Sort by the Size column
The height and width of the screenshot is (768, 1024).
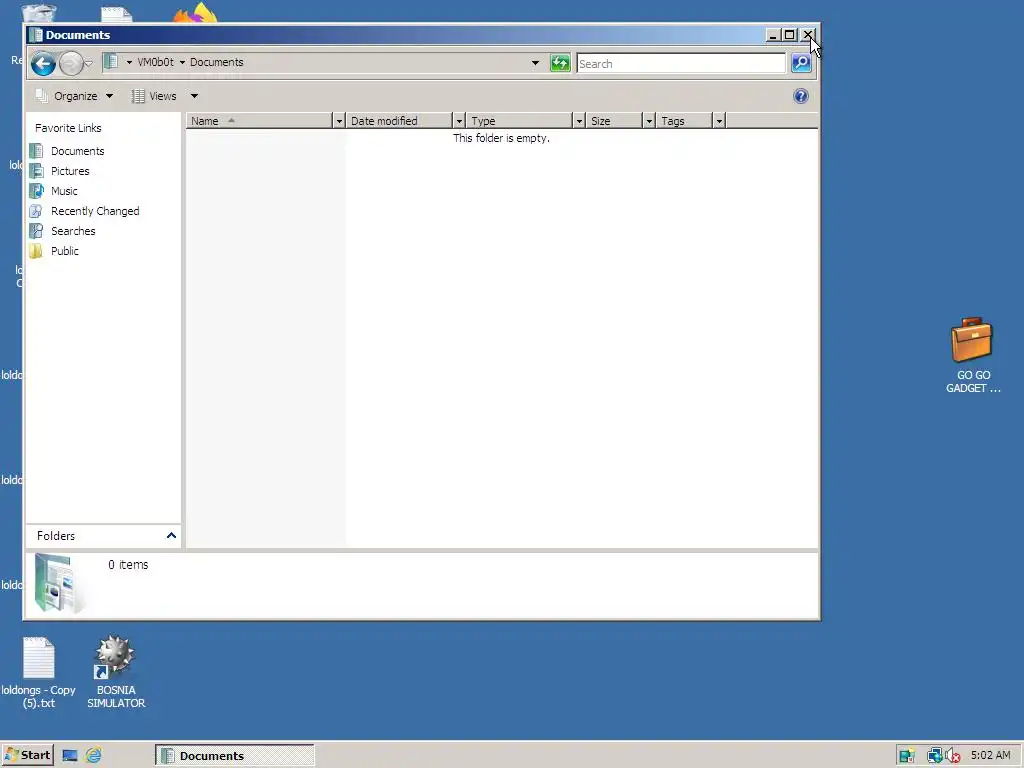(615, 121)
